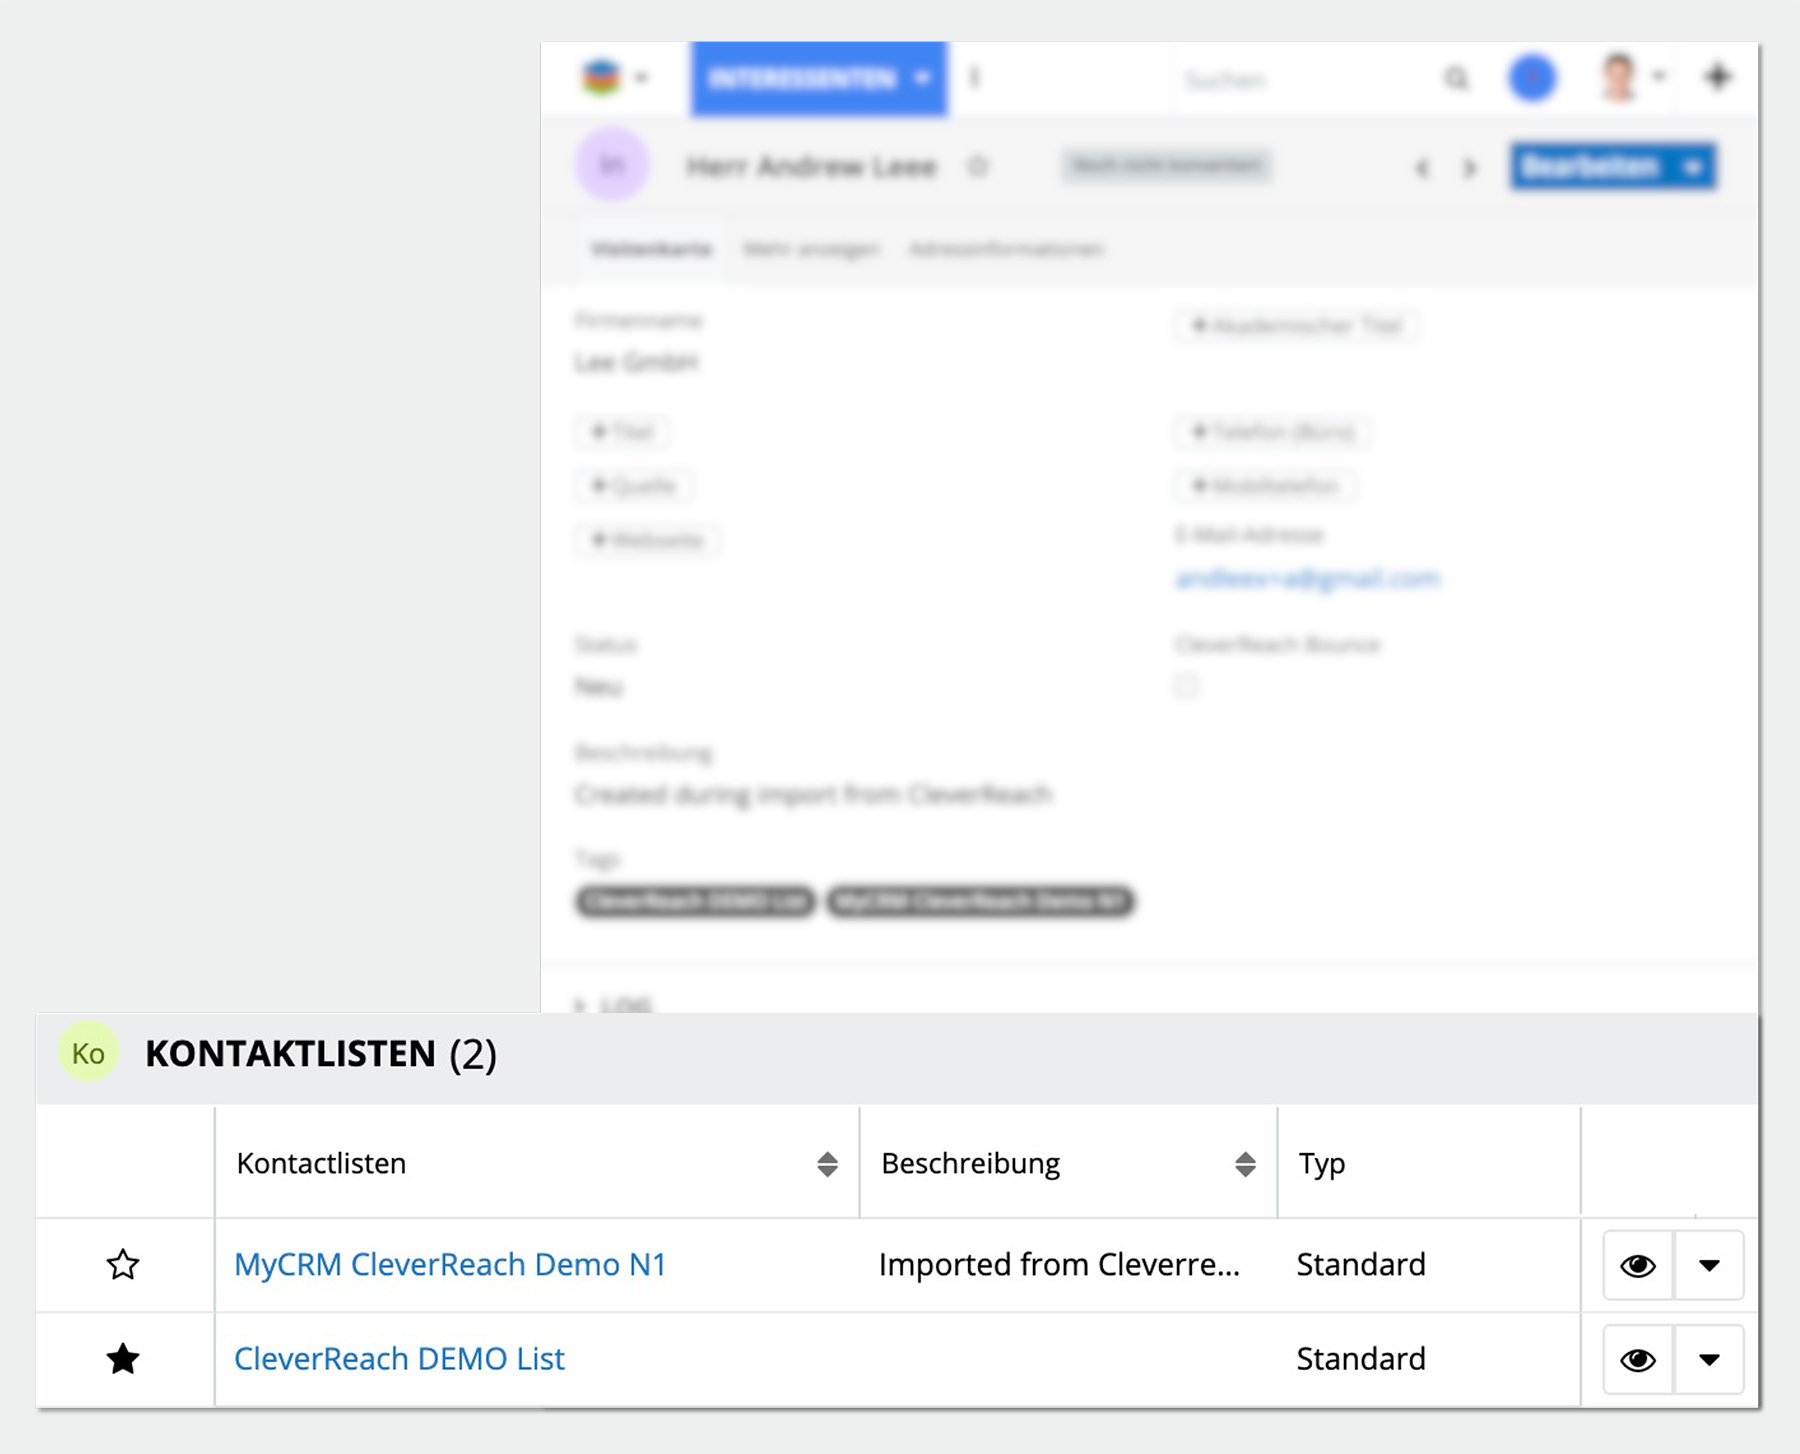Expand the user avatar menu
This screenshot has width=1800, height=1454.
point(1630,78)
